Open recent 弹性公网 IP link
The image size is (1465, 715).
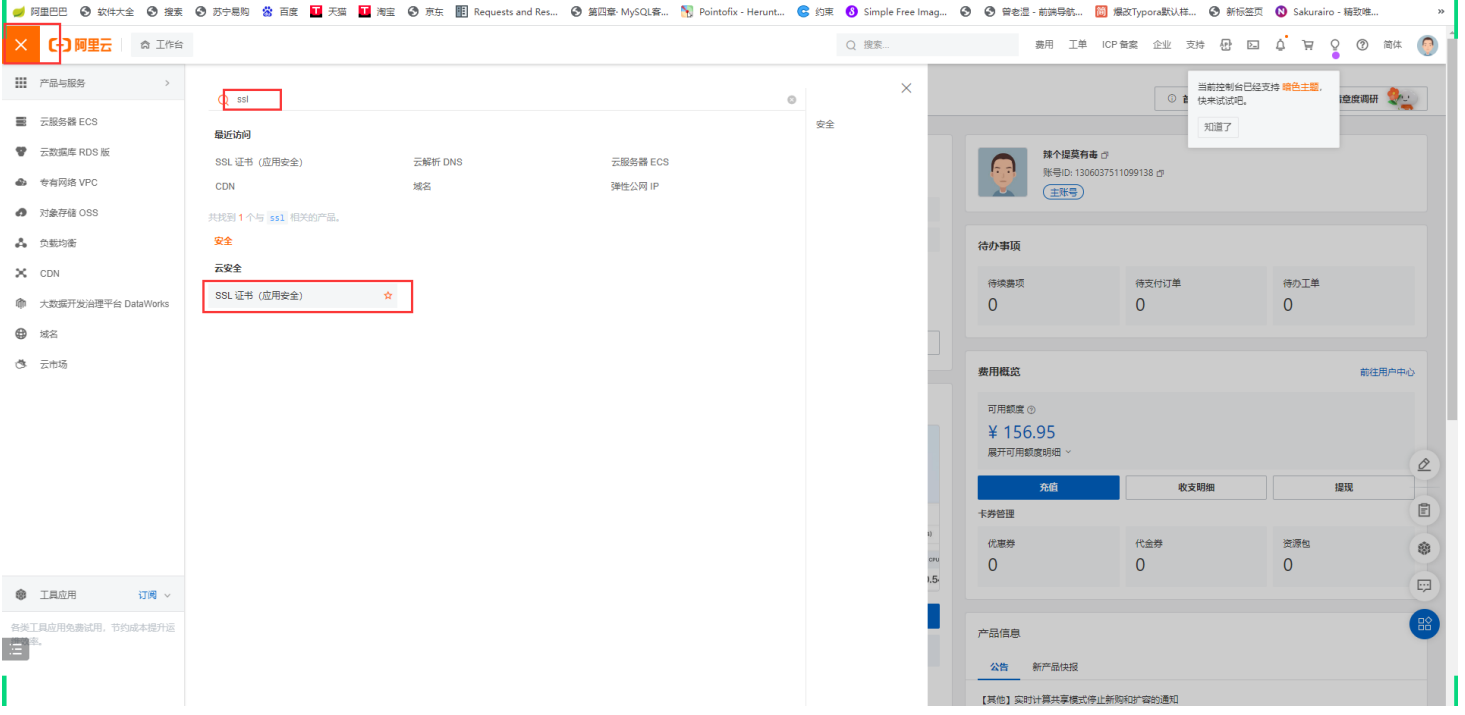tap(635, 187)
